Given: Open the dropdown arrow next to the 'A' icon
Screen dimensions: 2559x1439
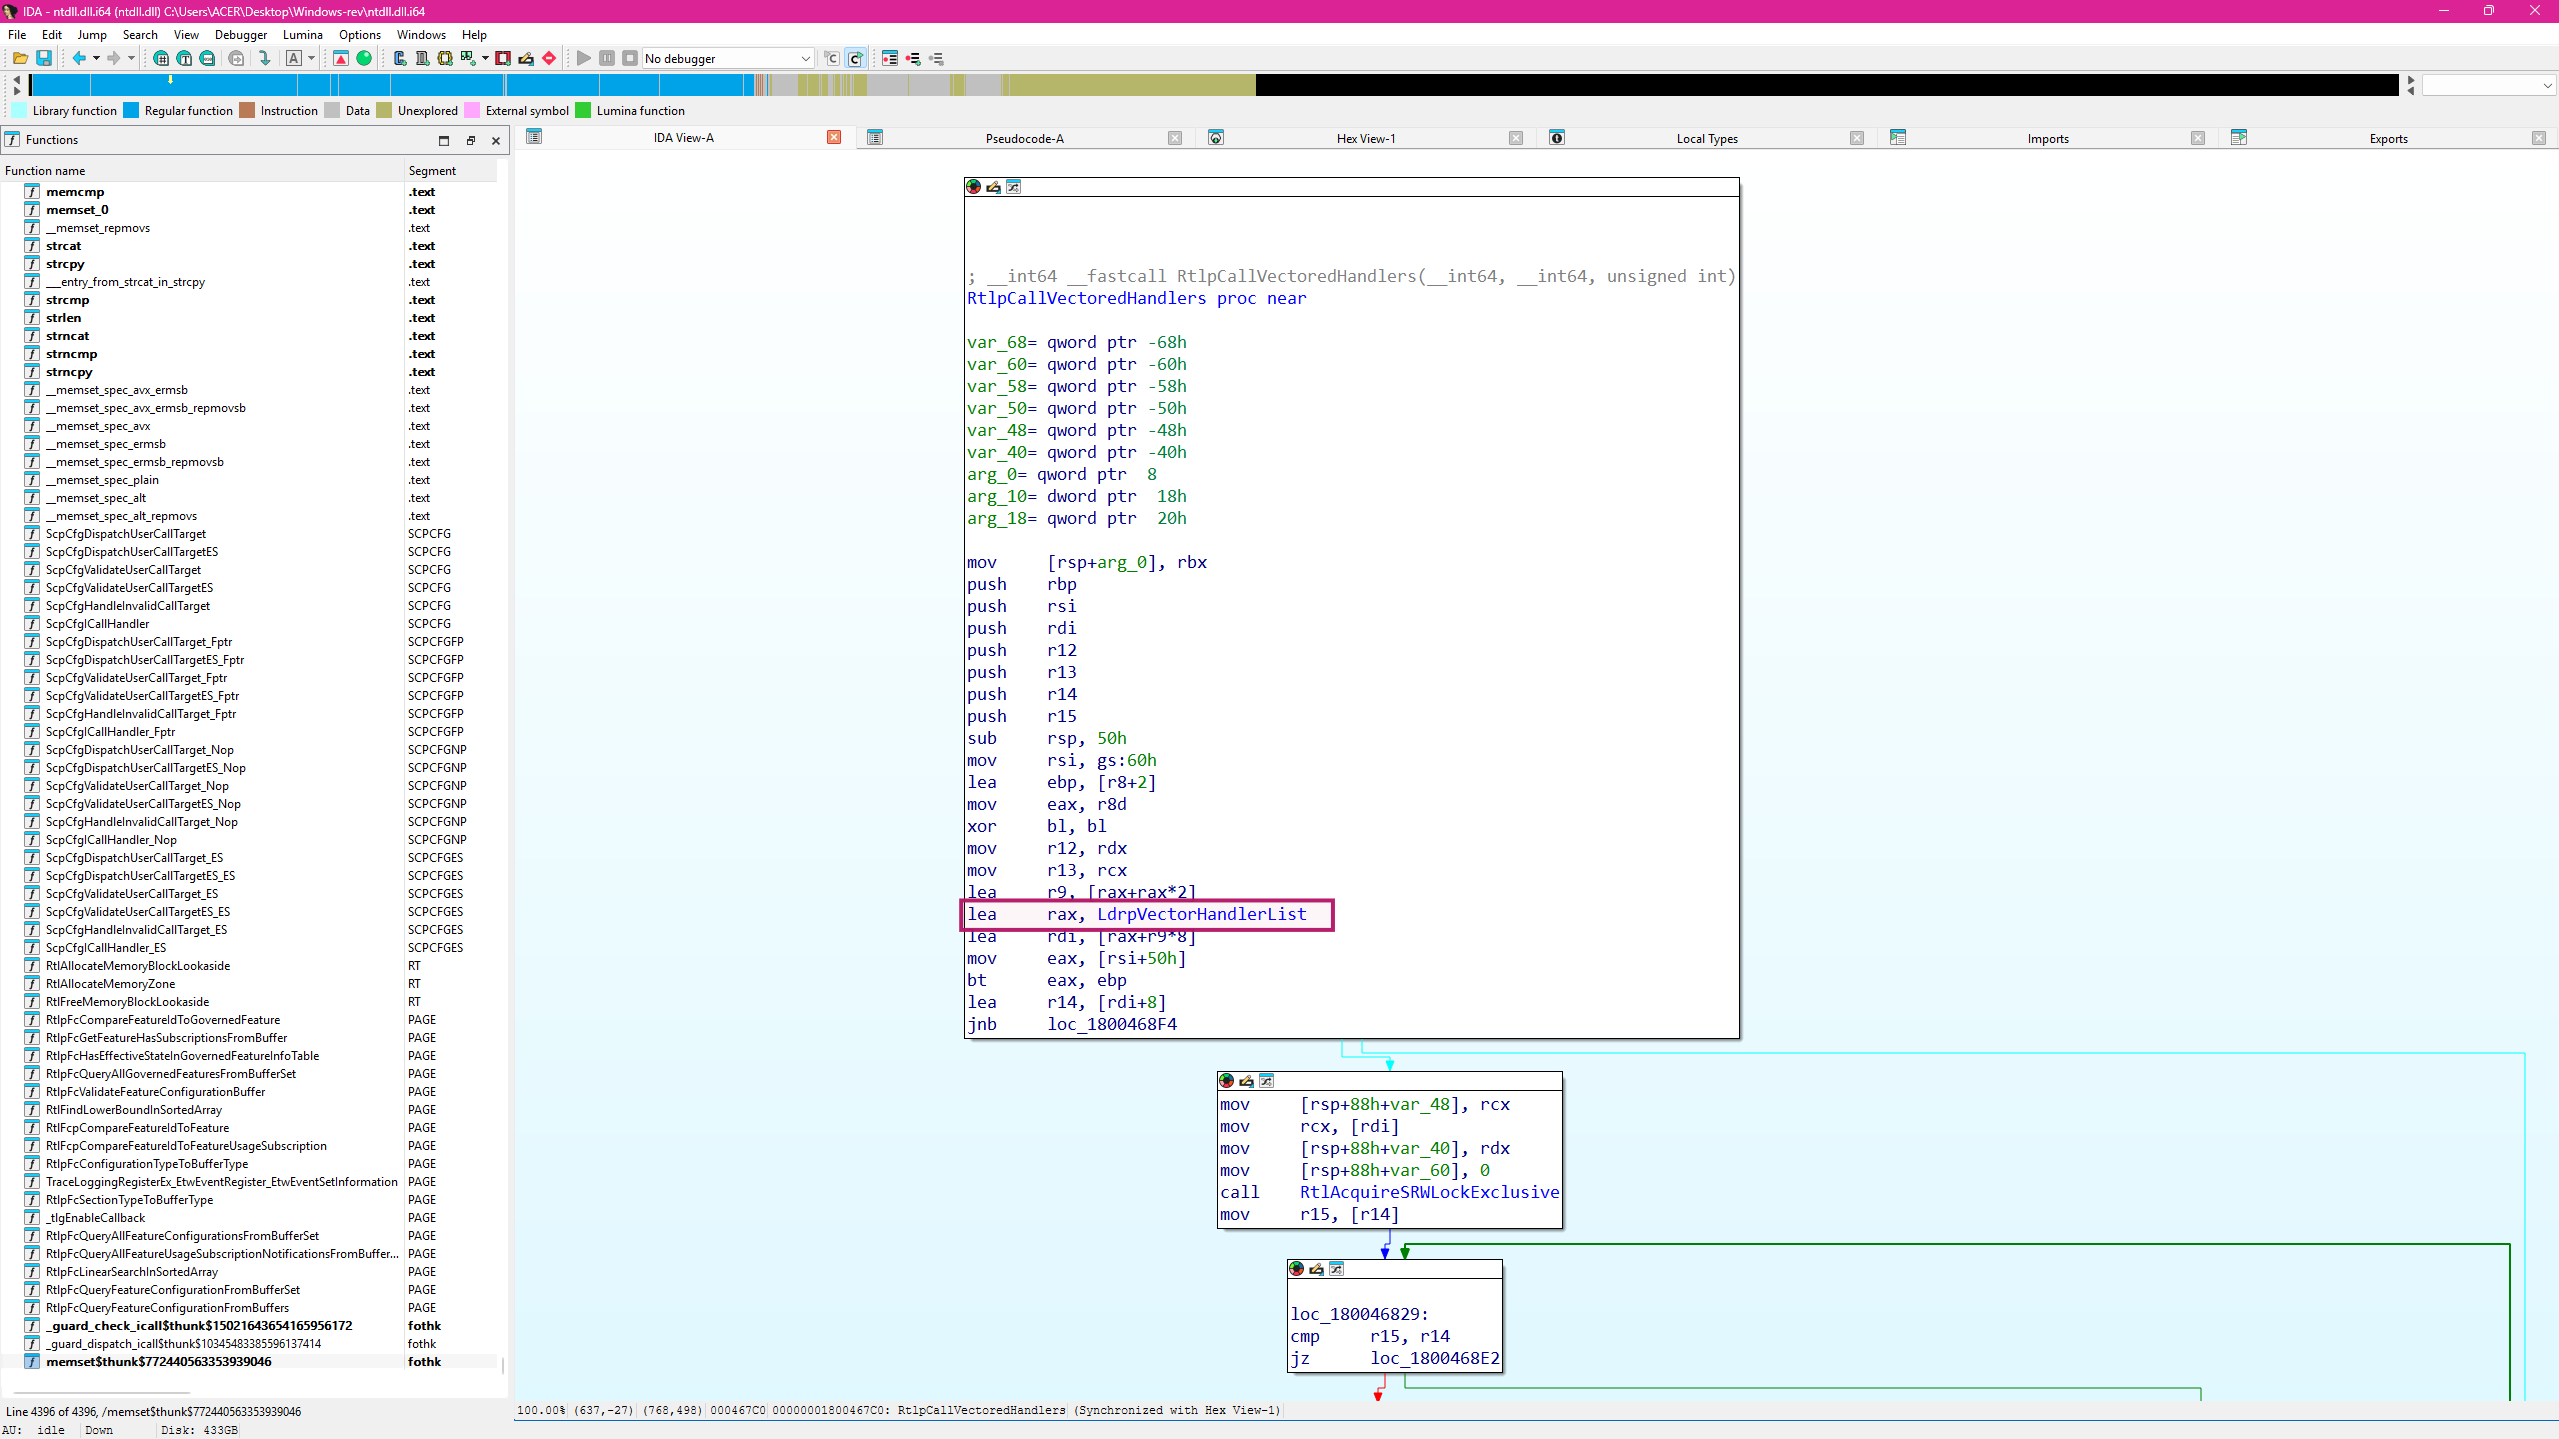Looking at the screenshot, I should (311, 58).
